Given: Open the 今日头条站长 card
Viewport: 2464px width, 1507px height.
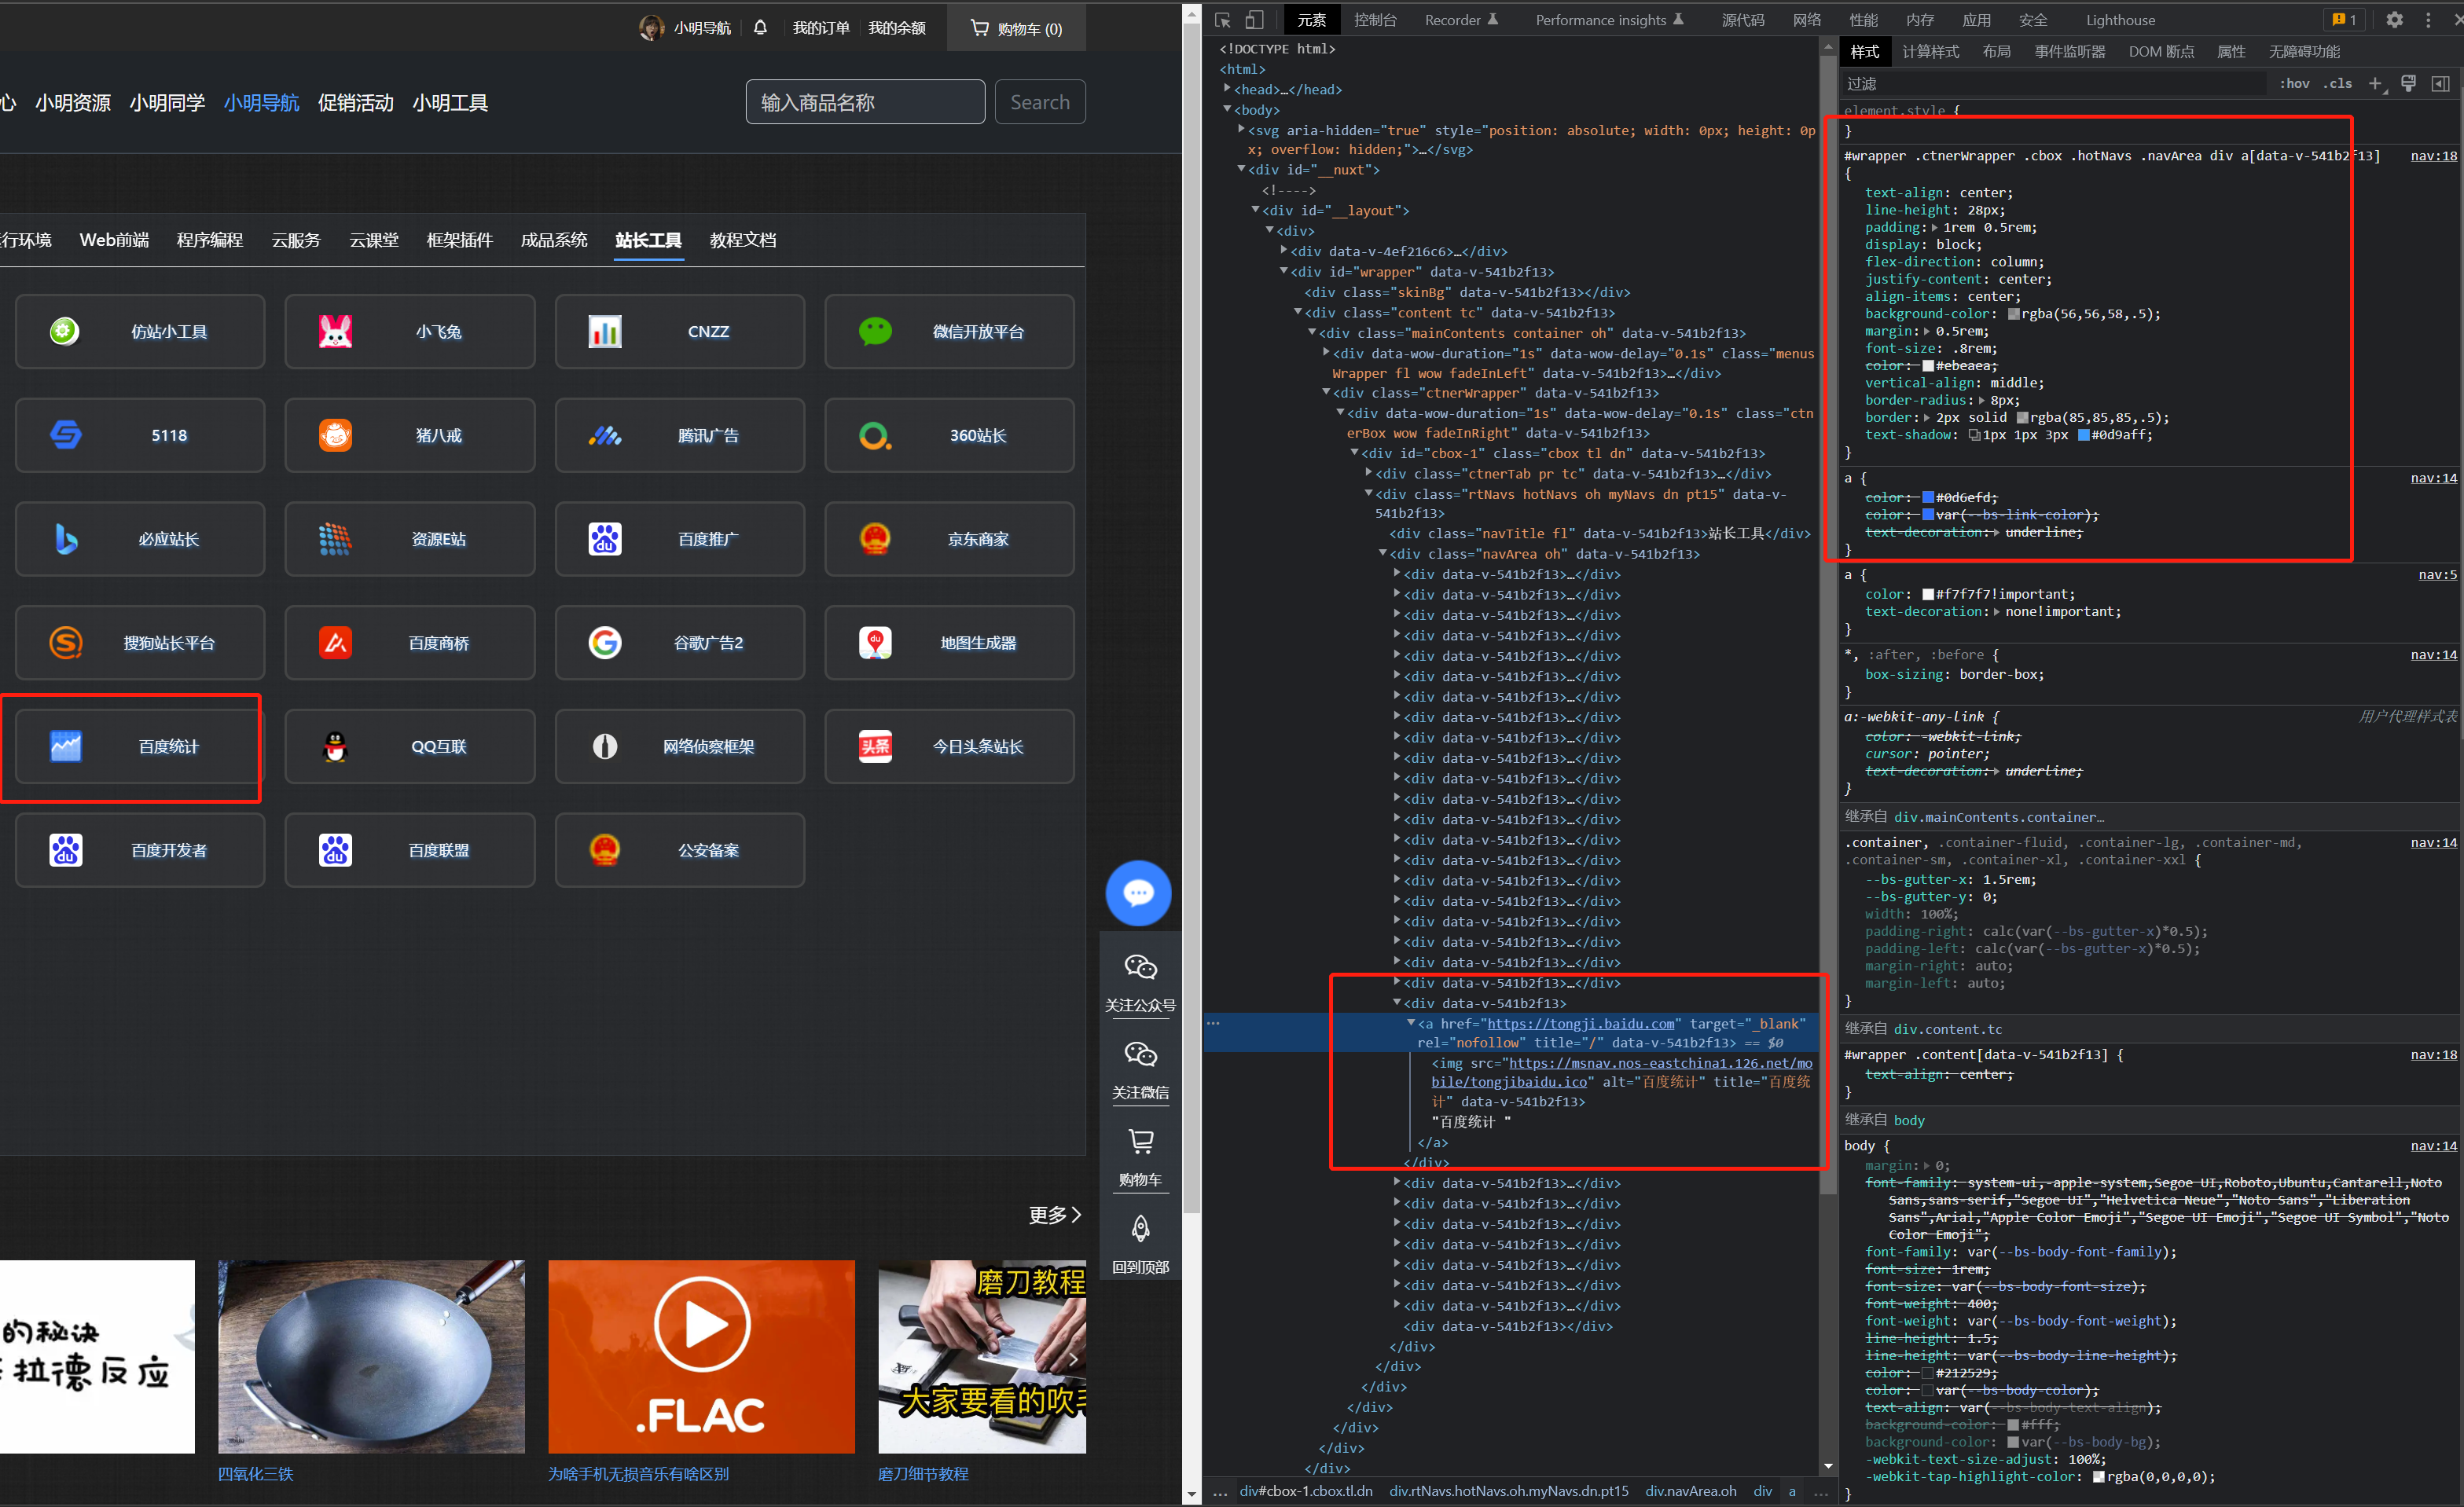Looking at the screenshot, I should (949, 746).
